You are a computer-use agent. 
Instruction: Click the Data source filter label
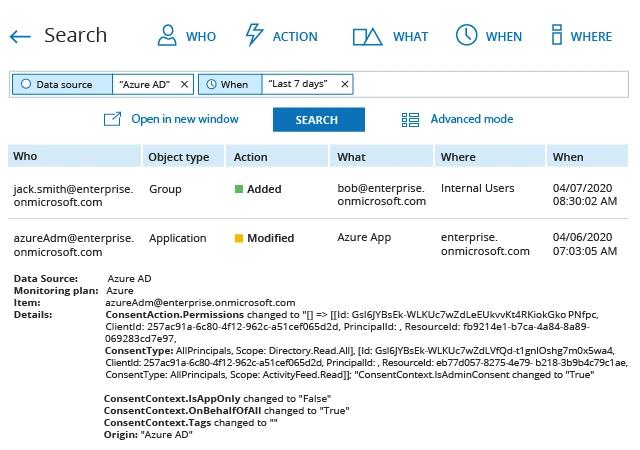[64, 85]
